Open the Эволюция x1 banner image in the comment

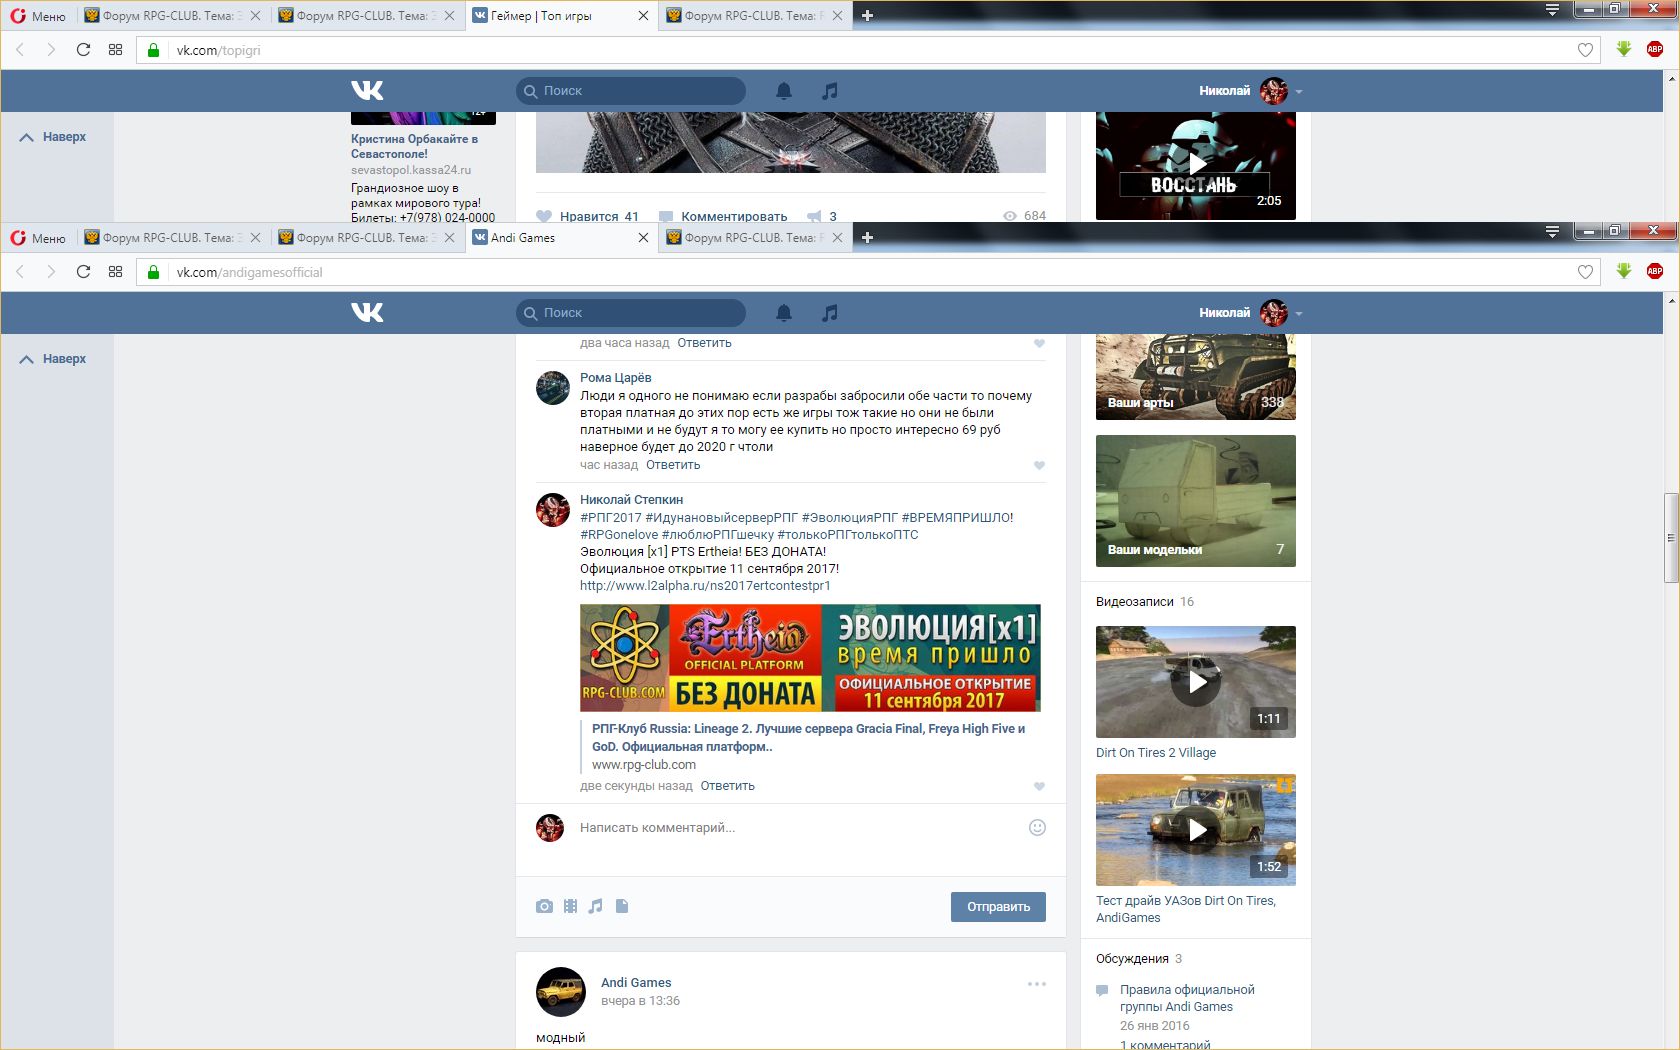click(x=810, y=658)
